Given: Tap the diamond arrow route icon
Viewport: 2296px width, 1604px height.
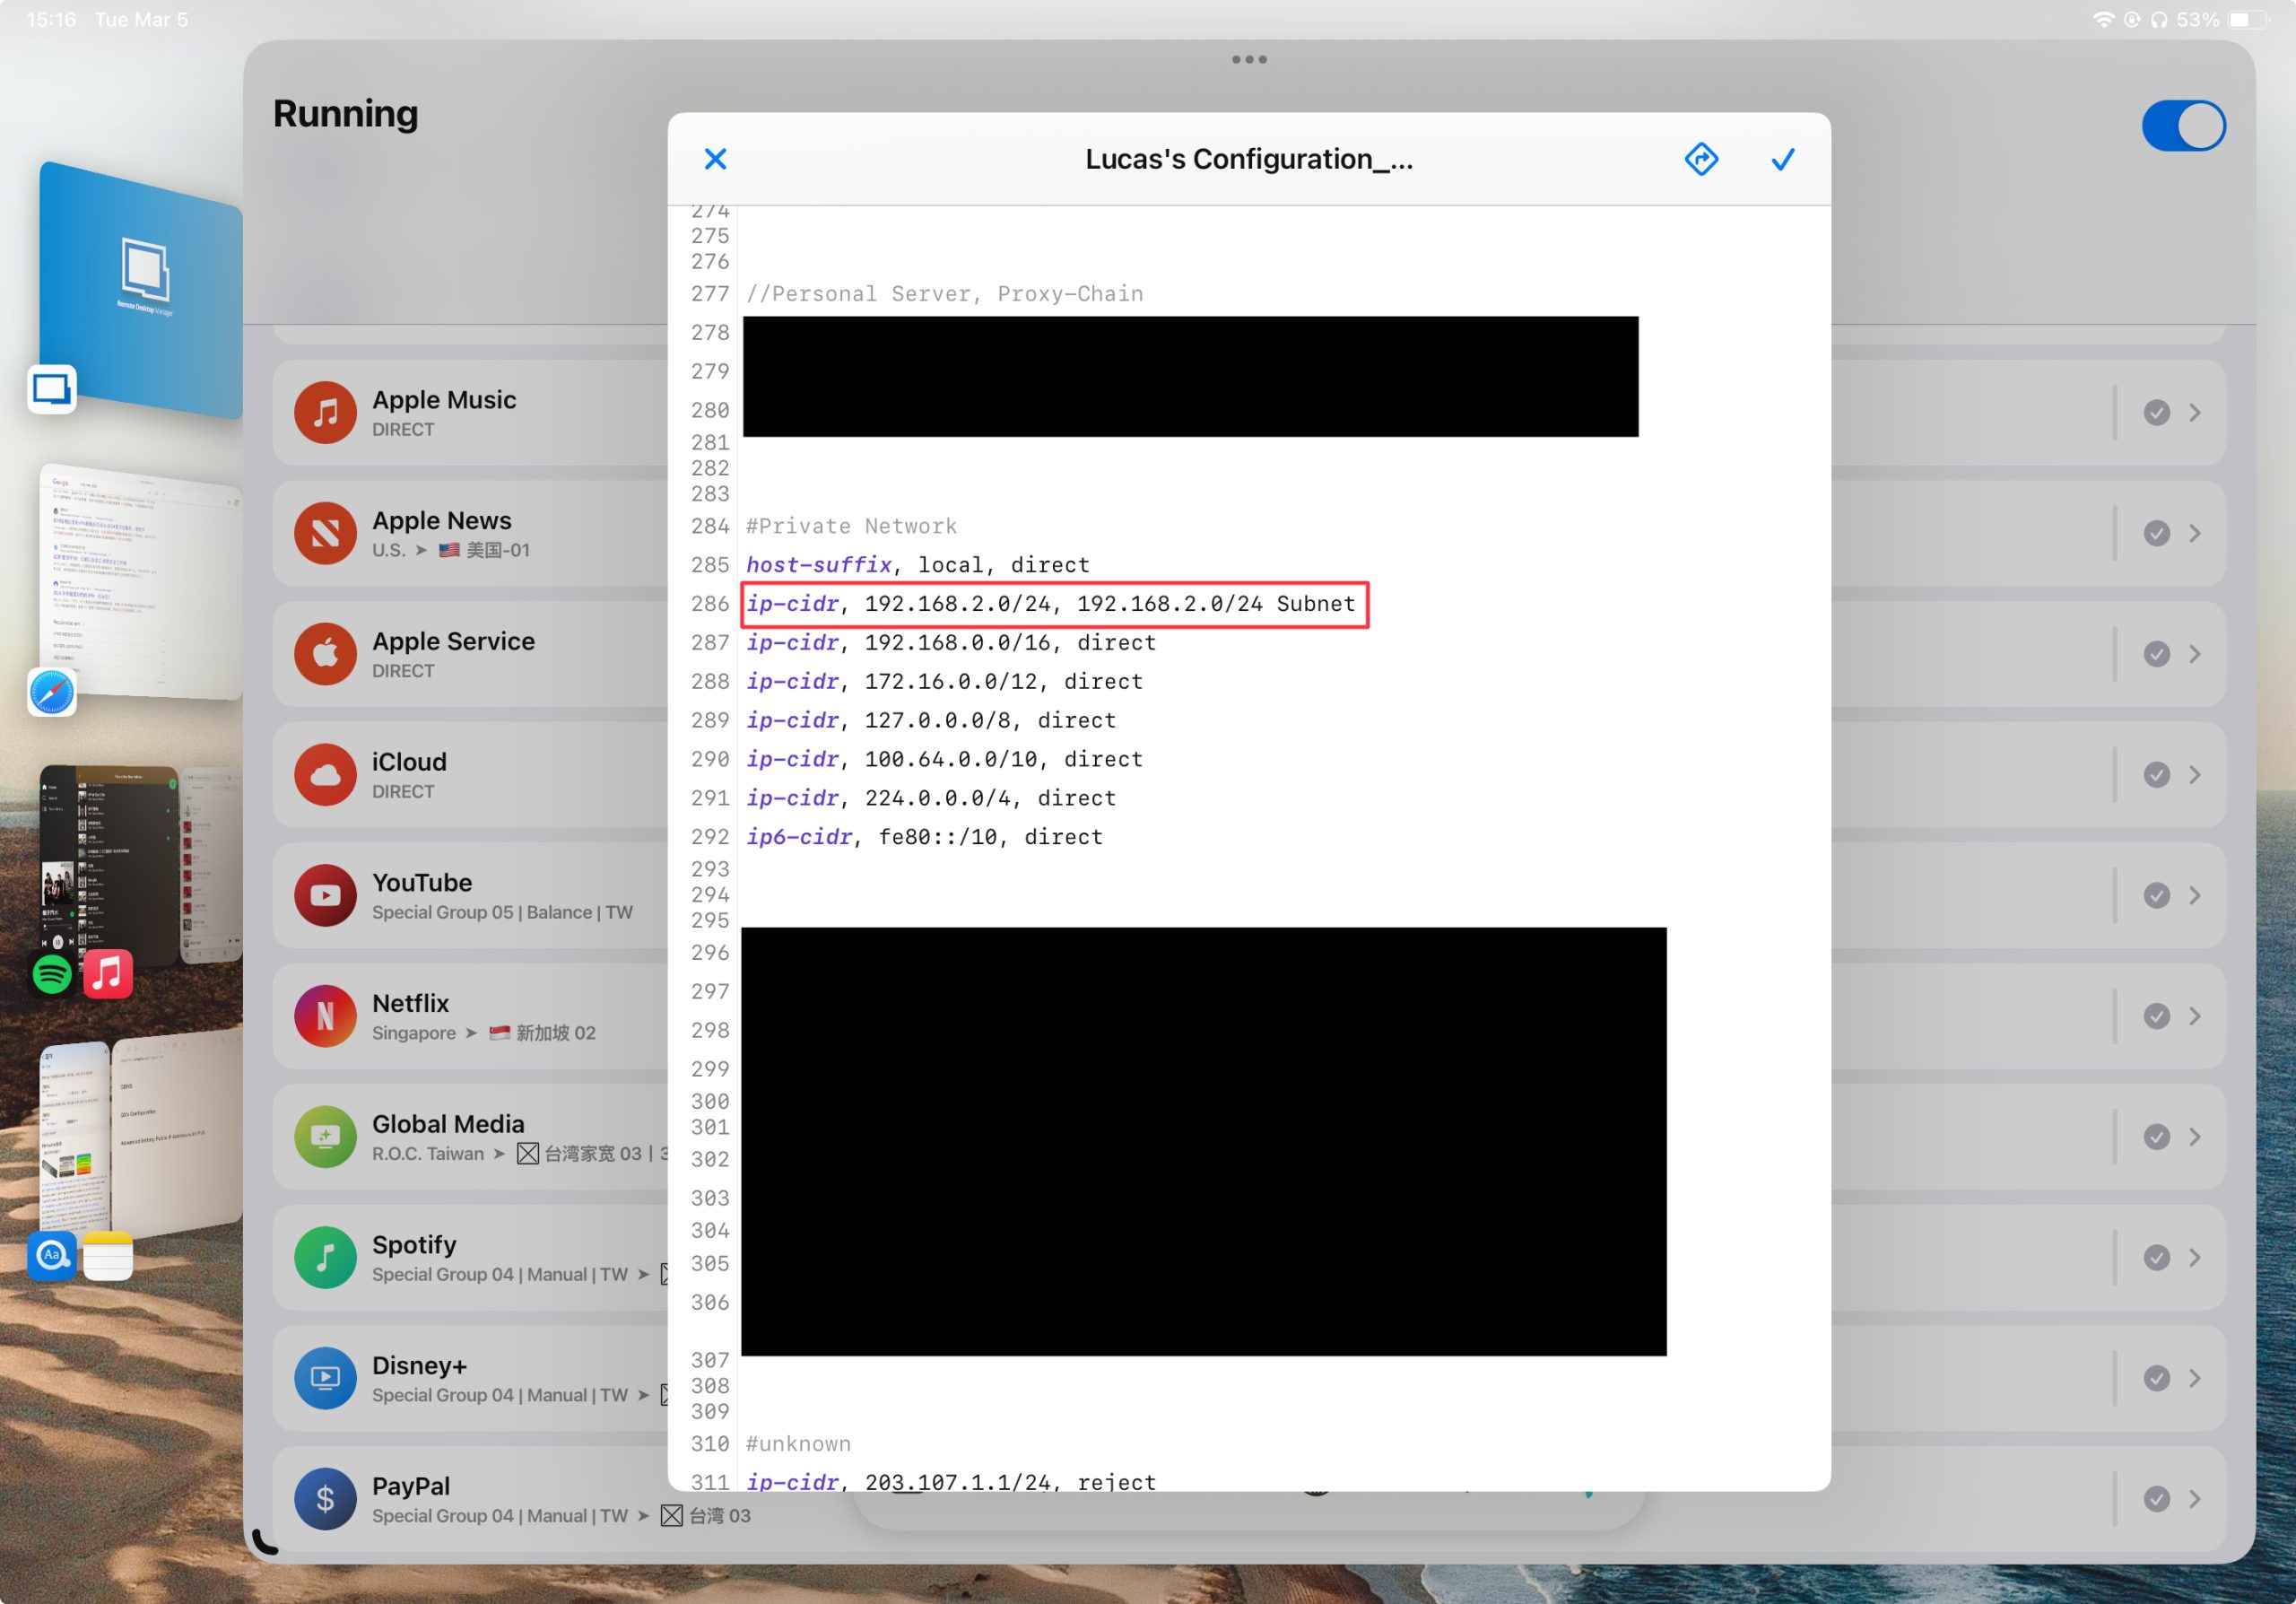Looking at the screenshot, I should (1700, 159).
